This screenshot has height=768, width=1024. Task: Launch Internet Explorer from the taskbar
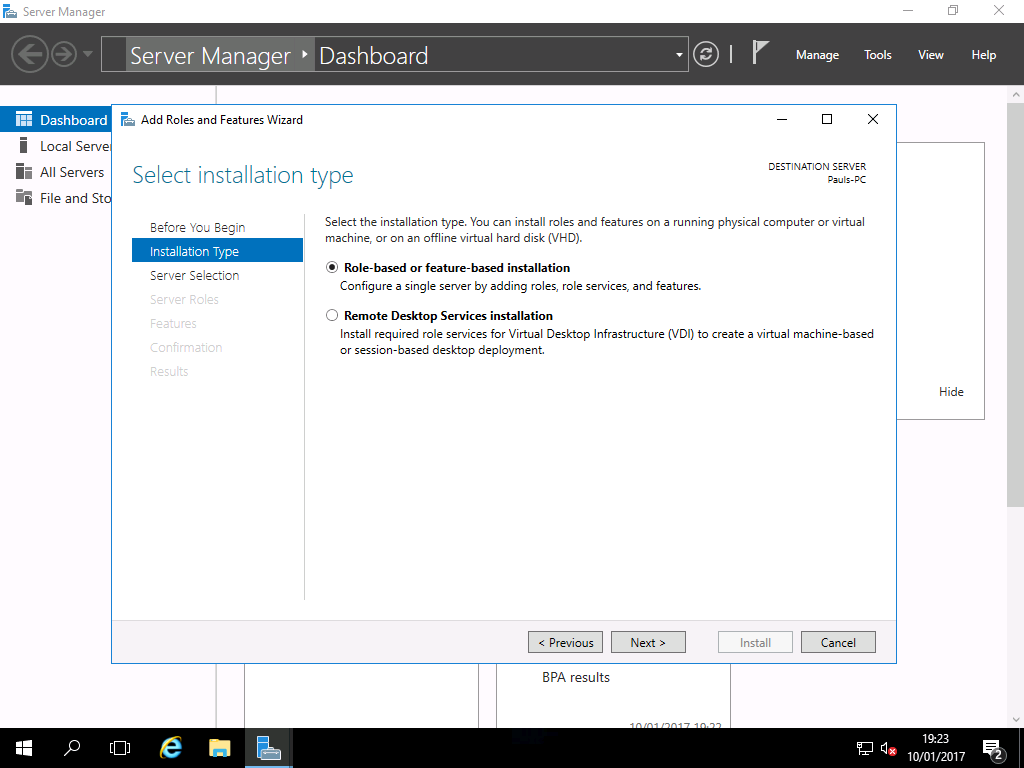pyautogui.click(x=170, y=748)
